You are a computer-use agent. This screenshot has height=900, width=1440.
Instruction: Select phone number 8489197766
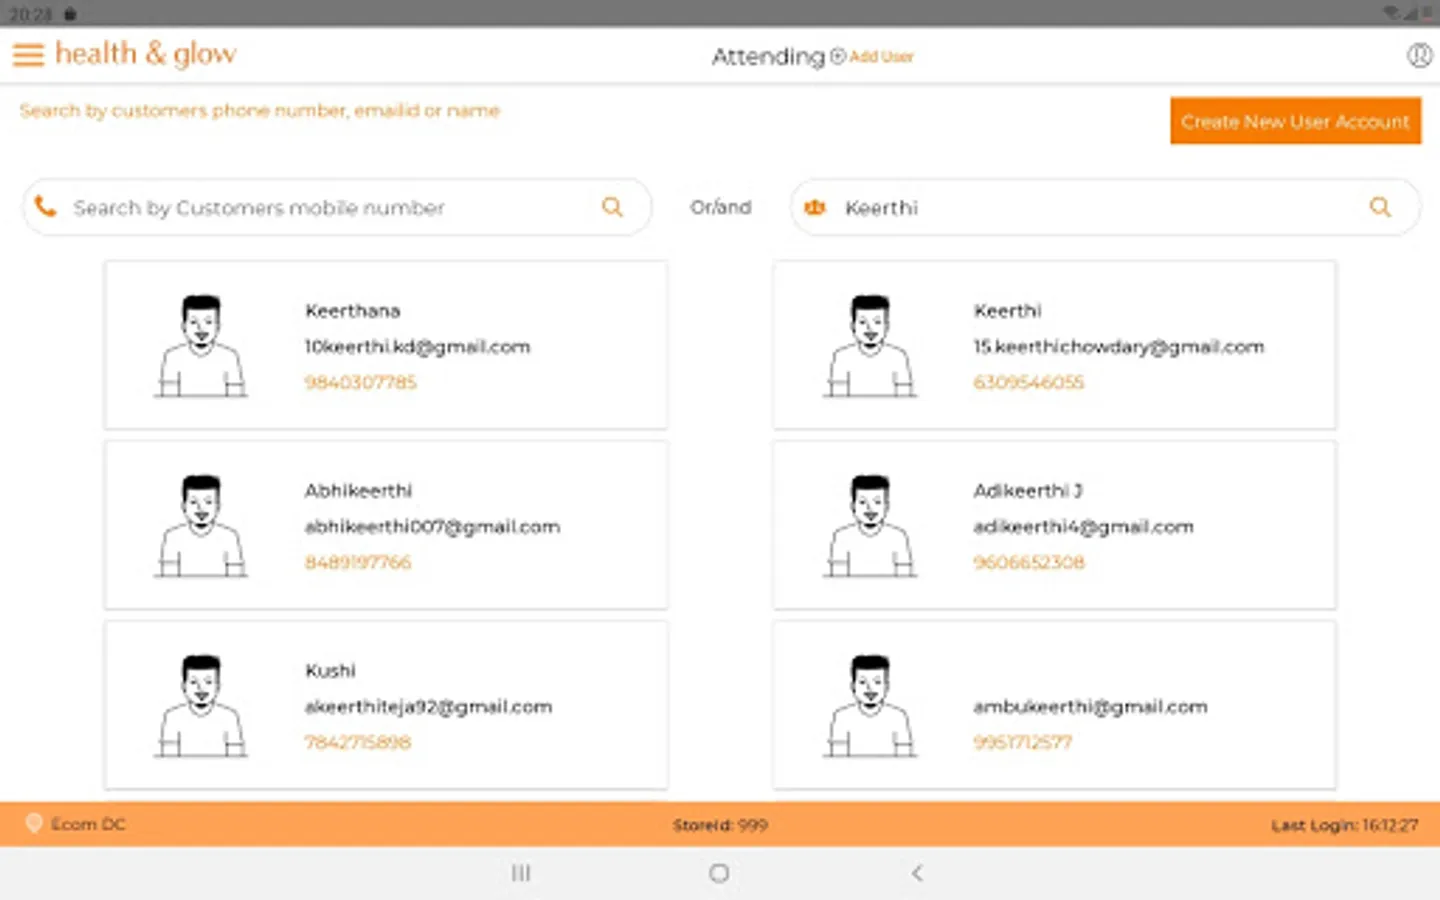[358, 562]
